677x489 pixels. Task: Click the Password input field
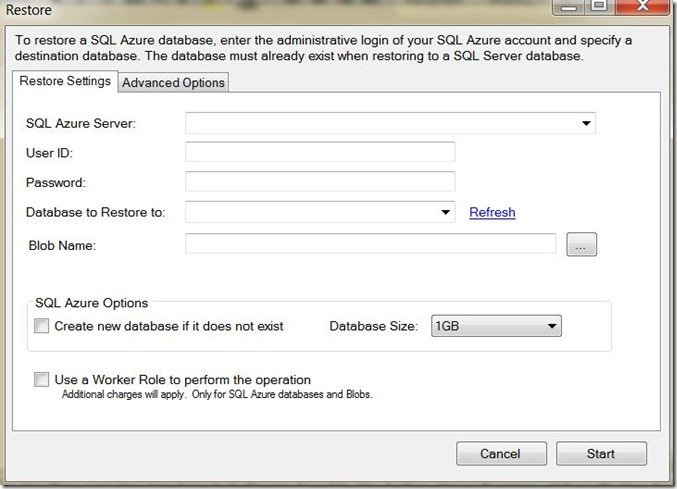click(320, 182)
